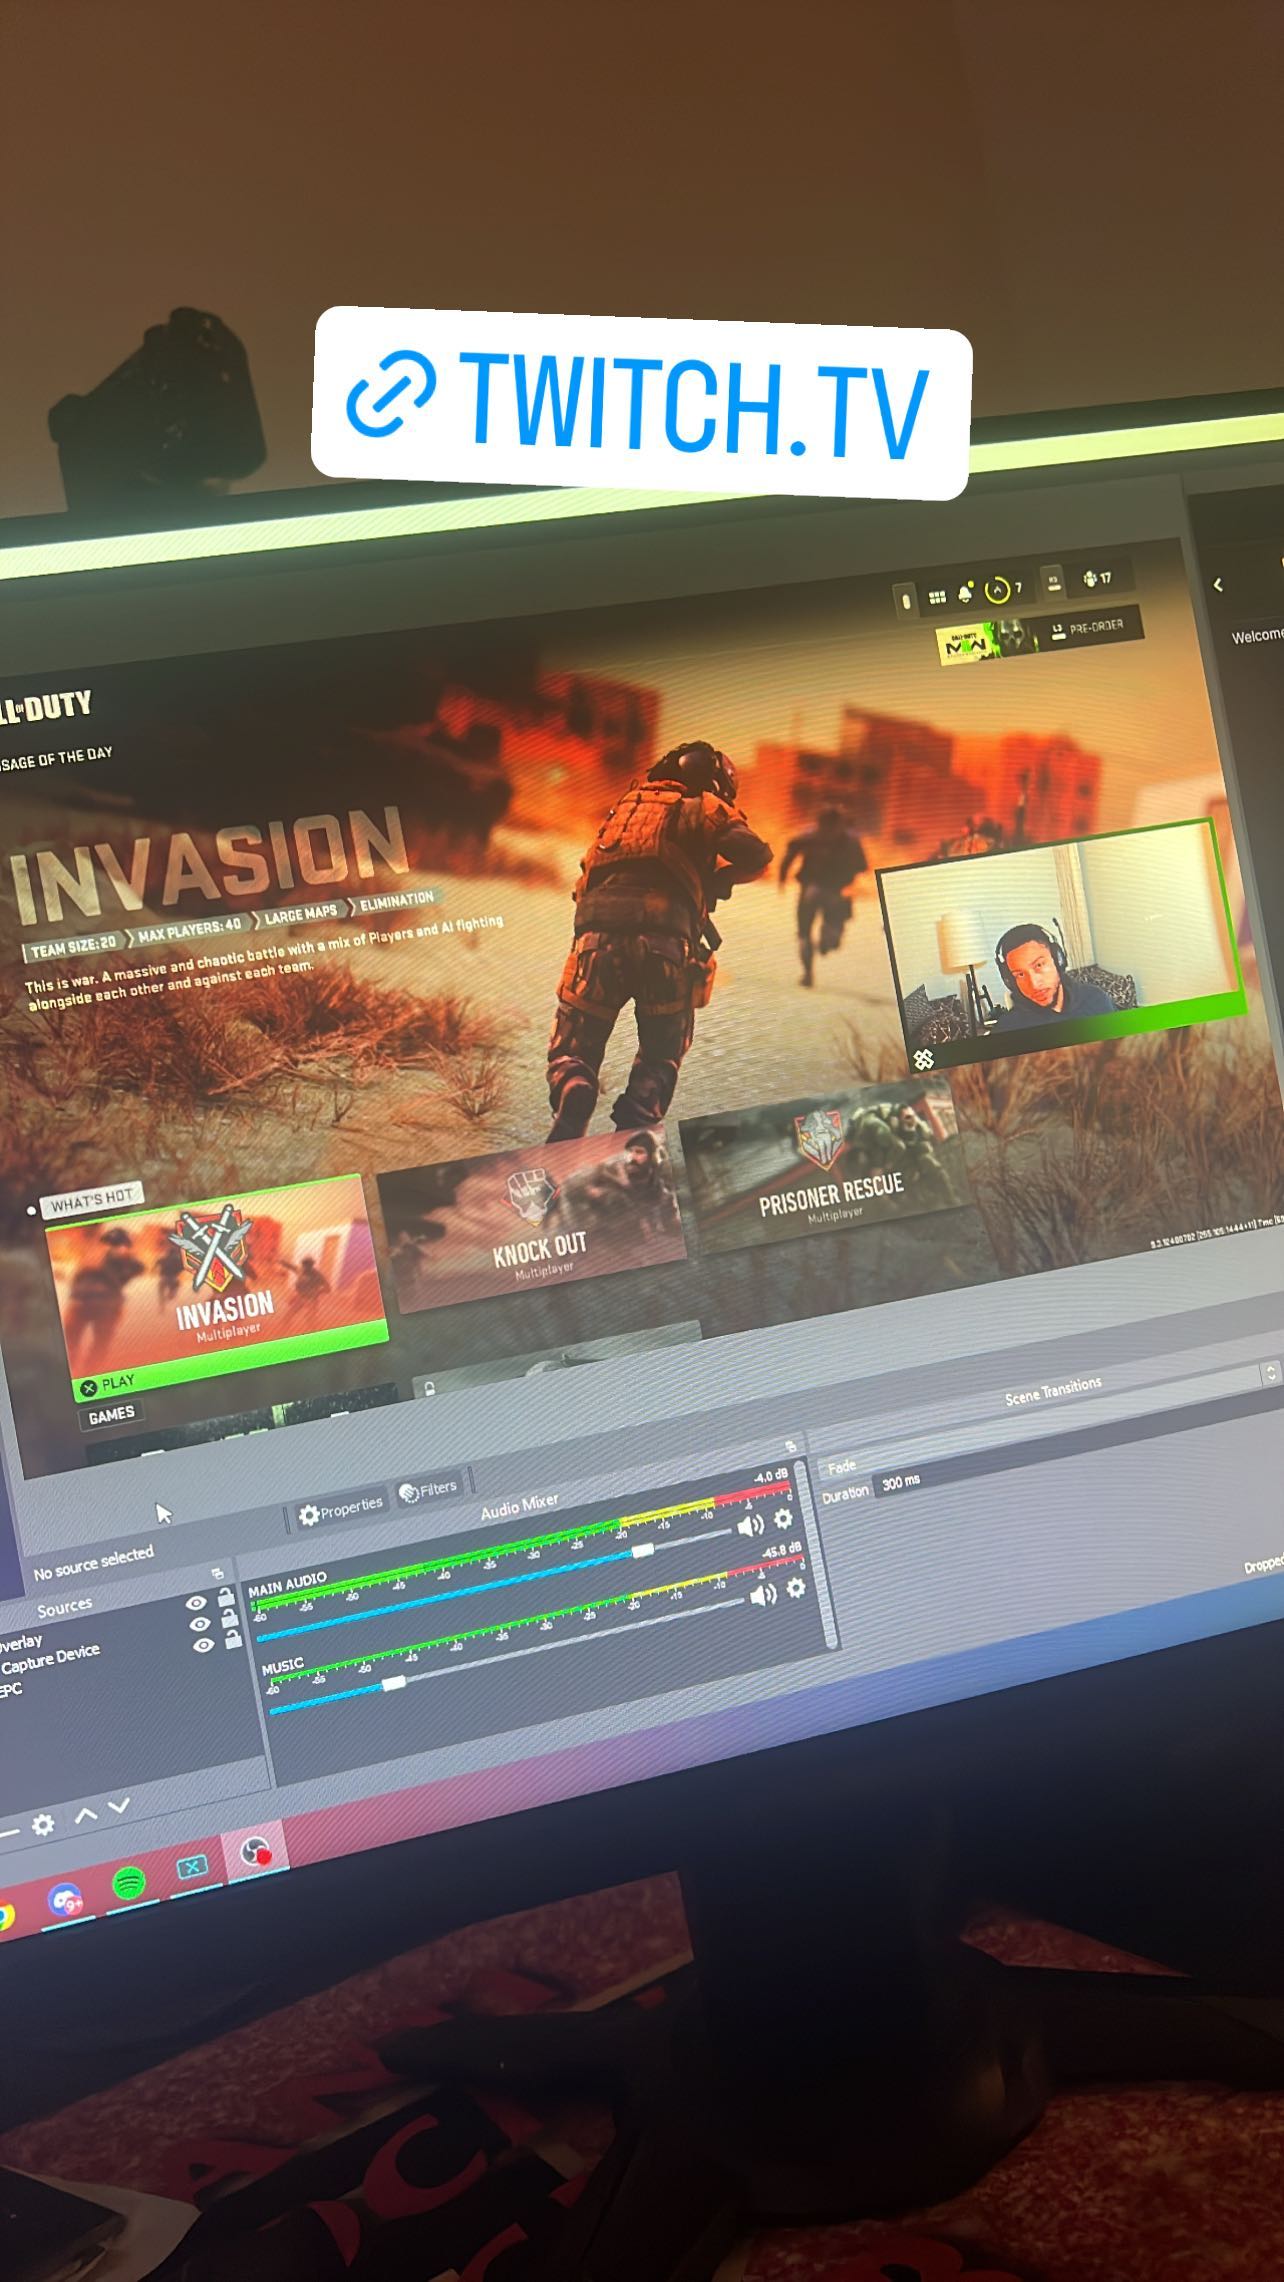Go back using the right panel chevron
Viewport: 1284px width, 2282px height.
coord(1217,585)
